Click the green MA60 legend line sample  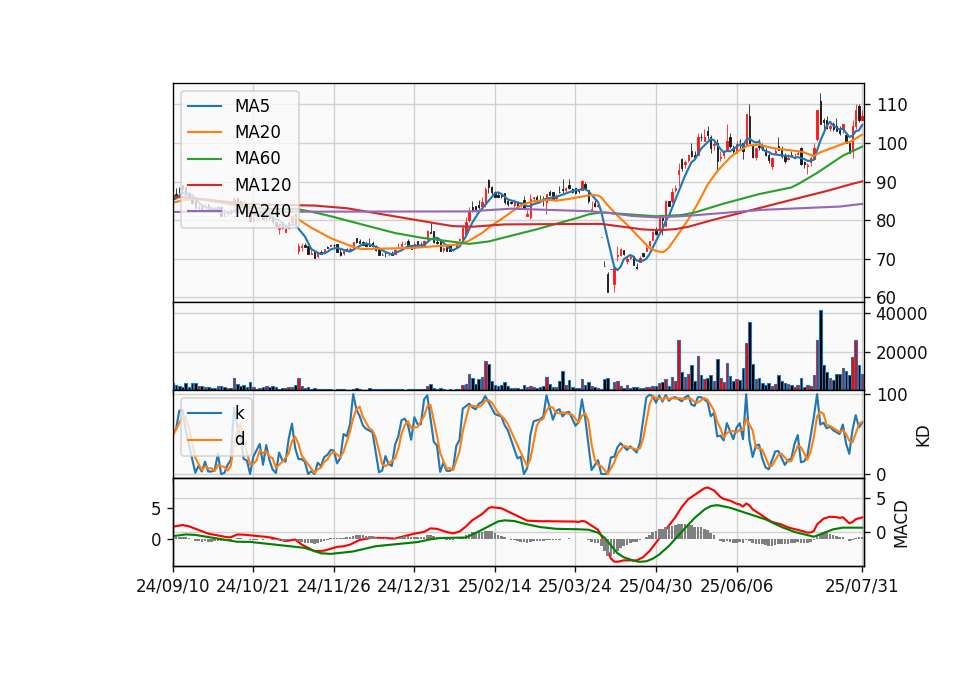[204, 159]
